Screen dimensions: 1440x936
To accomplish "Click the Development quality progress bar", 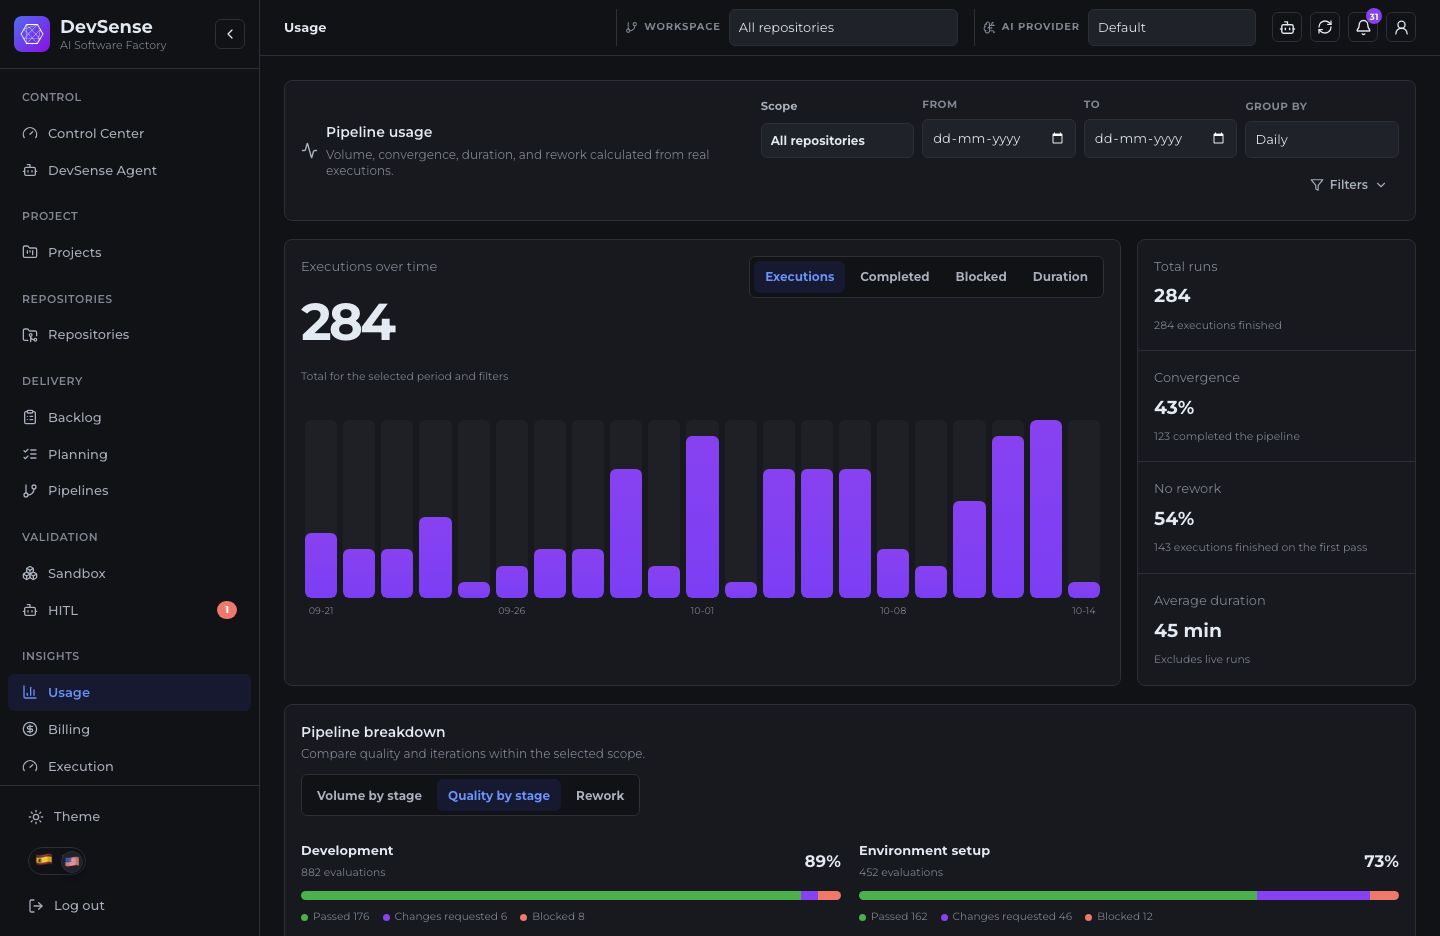I will click(x=570, y=896).
